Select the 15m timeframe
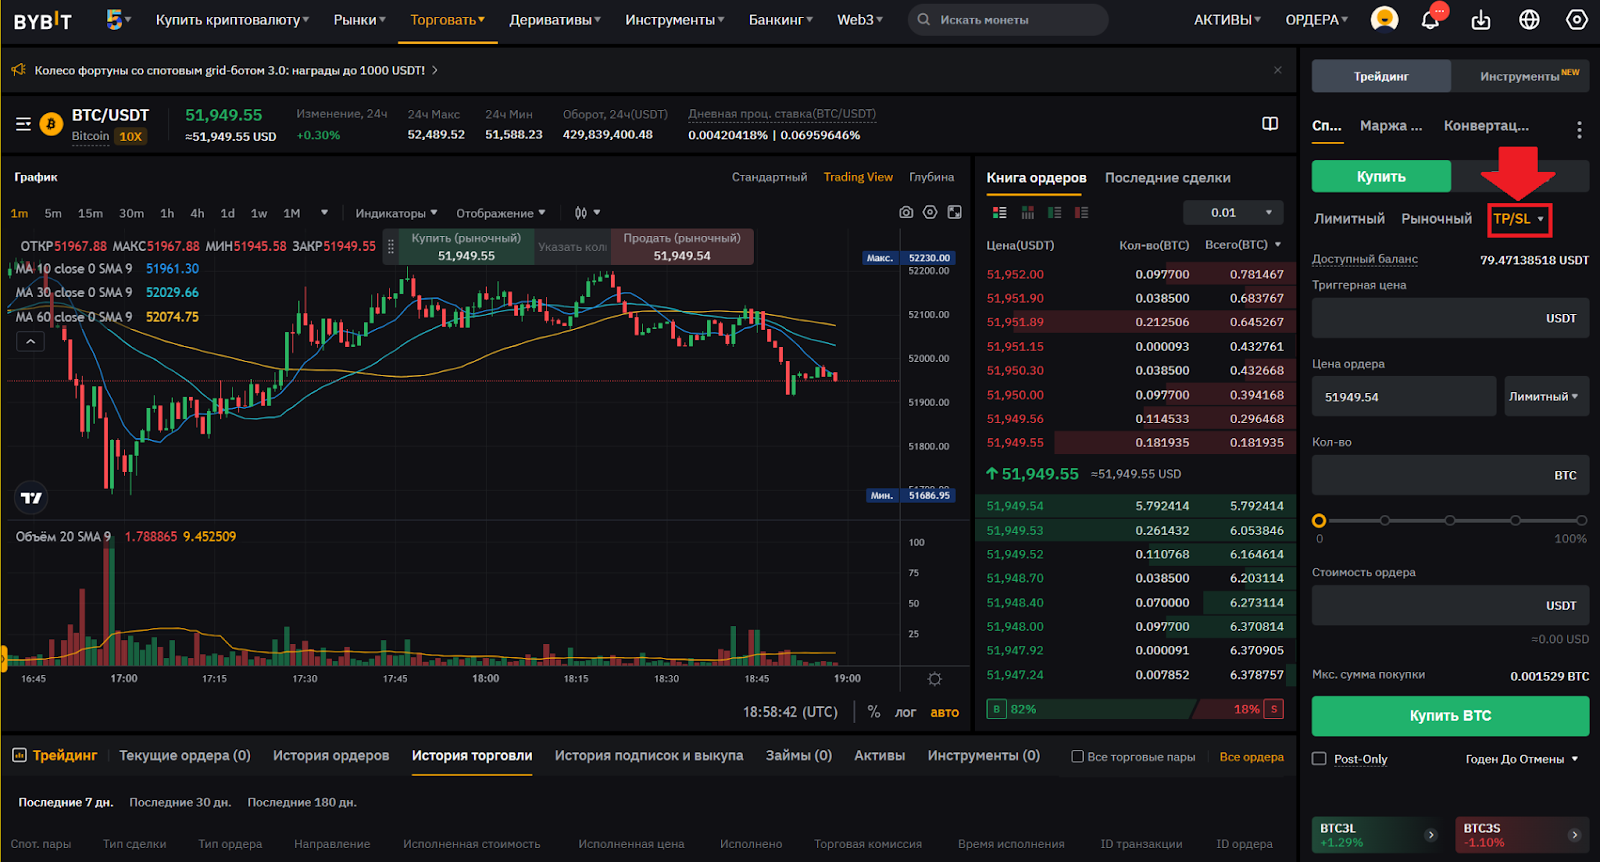The width and height of the screenshot is (1600, 862). pyautogui.click(x=90, y=213)
